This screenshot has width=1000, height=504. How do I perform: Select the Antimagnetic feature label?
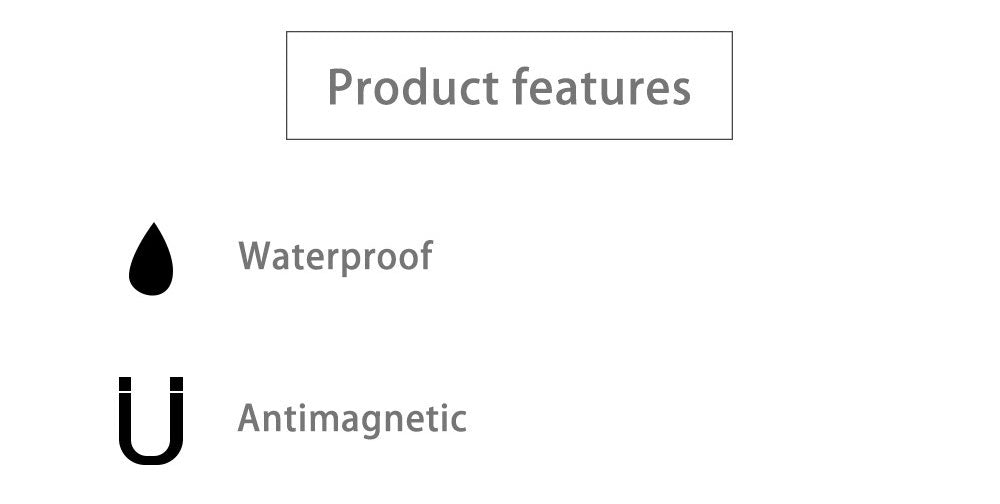352,419
